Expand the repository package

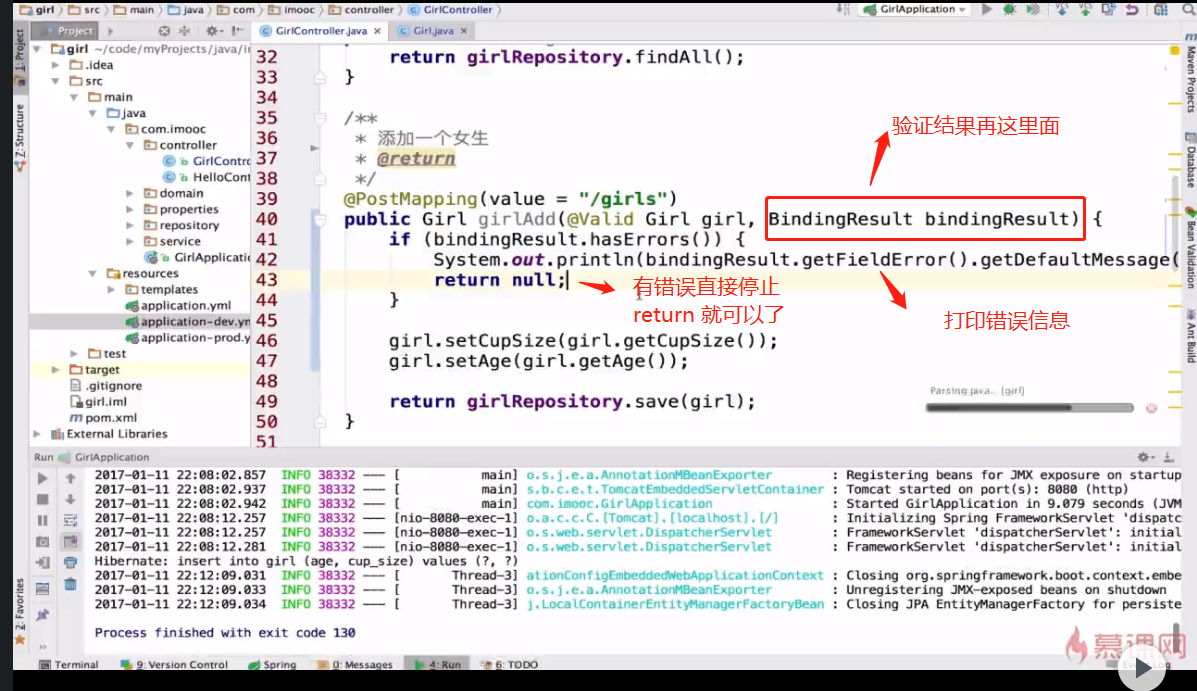pyautogui.click(x=130, y=225)
